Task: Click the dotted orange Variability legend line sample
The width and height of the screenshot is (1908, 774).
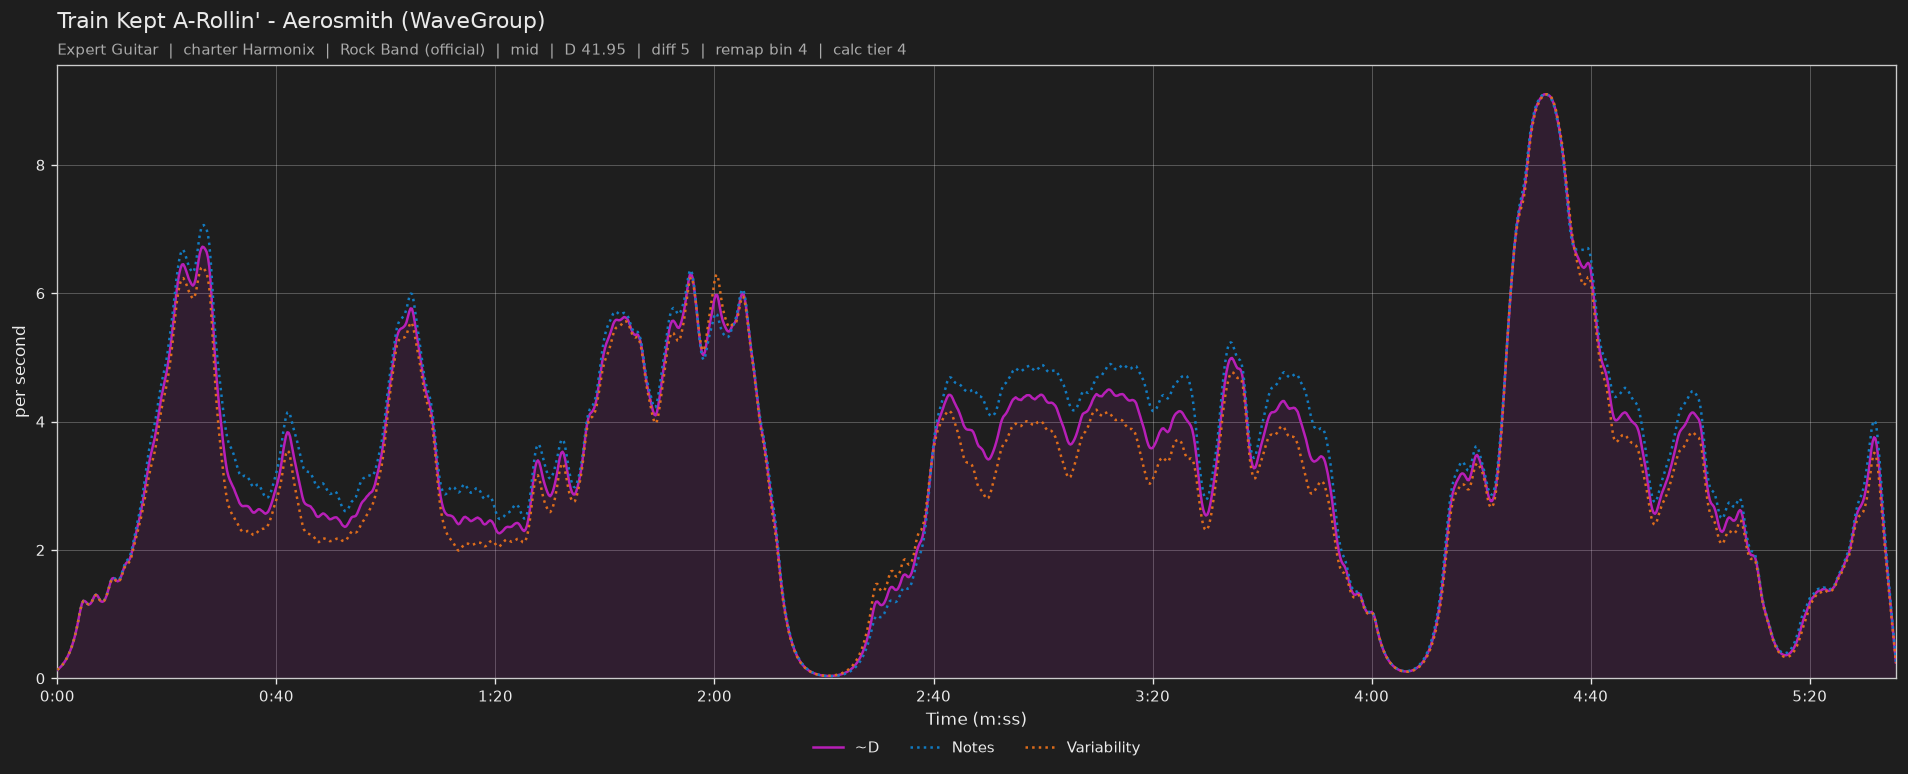Action: pyautogui.click(x=1041, y=748)
